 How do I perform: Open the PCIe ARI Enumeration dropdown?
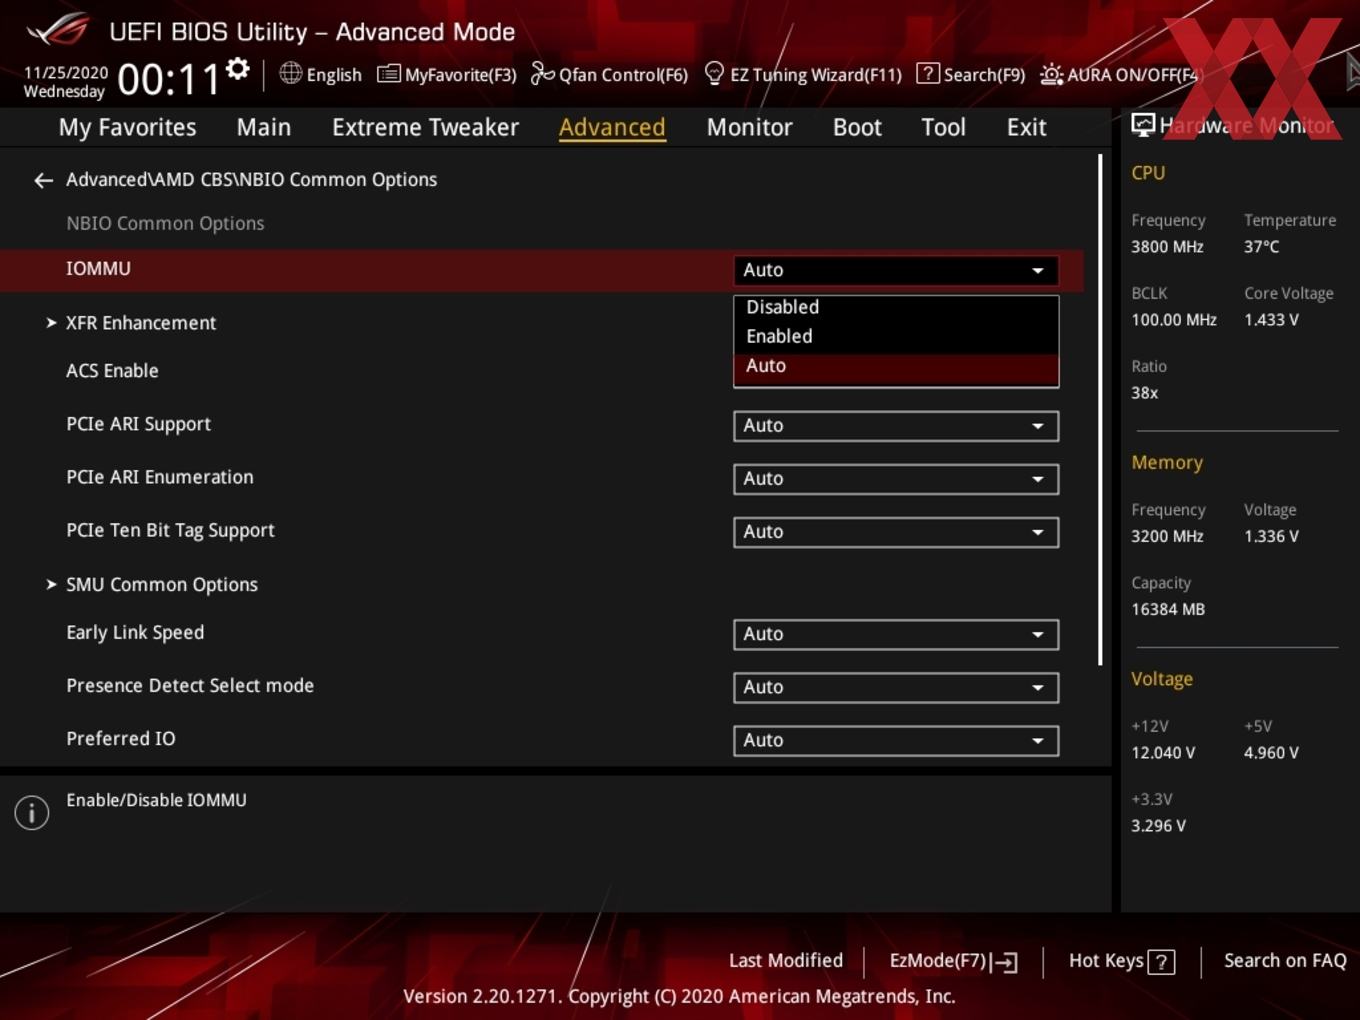[x=896, y=479]
